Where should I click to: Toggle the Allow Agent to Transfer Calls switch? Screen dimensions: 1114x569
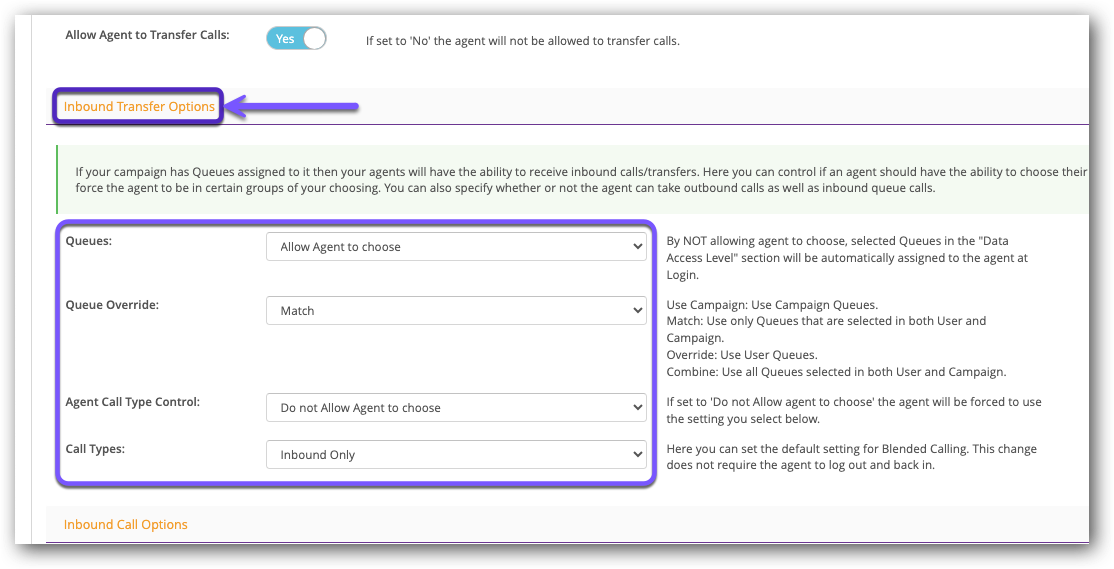tap(296, 38)
